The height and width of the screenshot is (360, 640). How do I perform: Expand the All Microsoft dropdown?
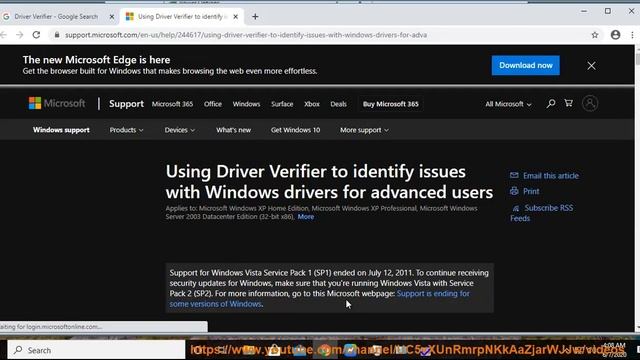508,104
